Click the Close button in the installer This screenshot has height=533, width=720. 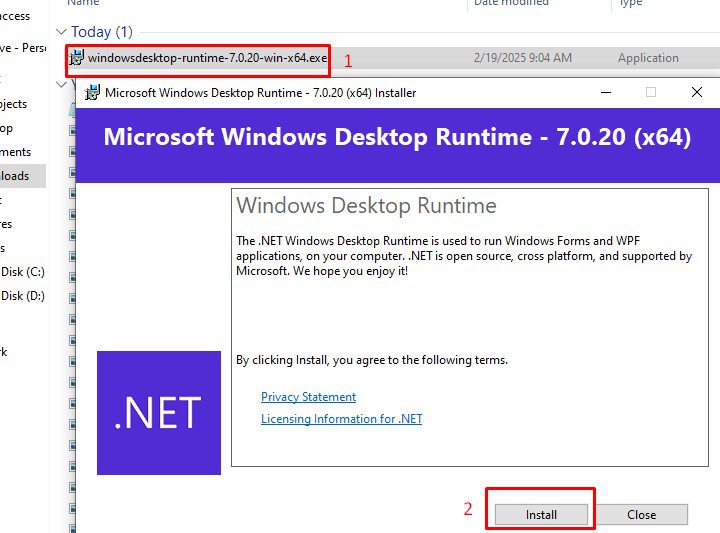(x=641, y=515)
